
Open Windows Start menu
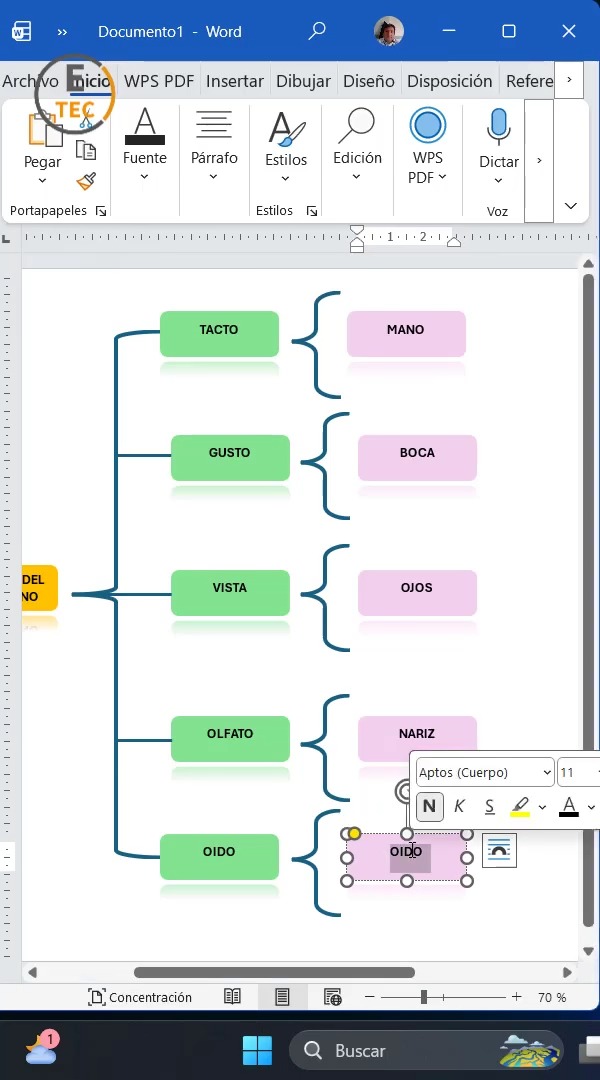click(x=258, y=1050)
